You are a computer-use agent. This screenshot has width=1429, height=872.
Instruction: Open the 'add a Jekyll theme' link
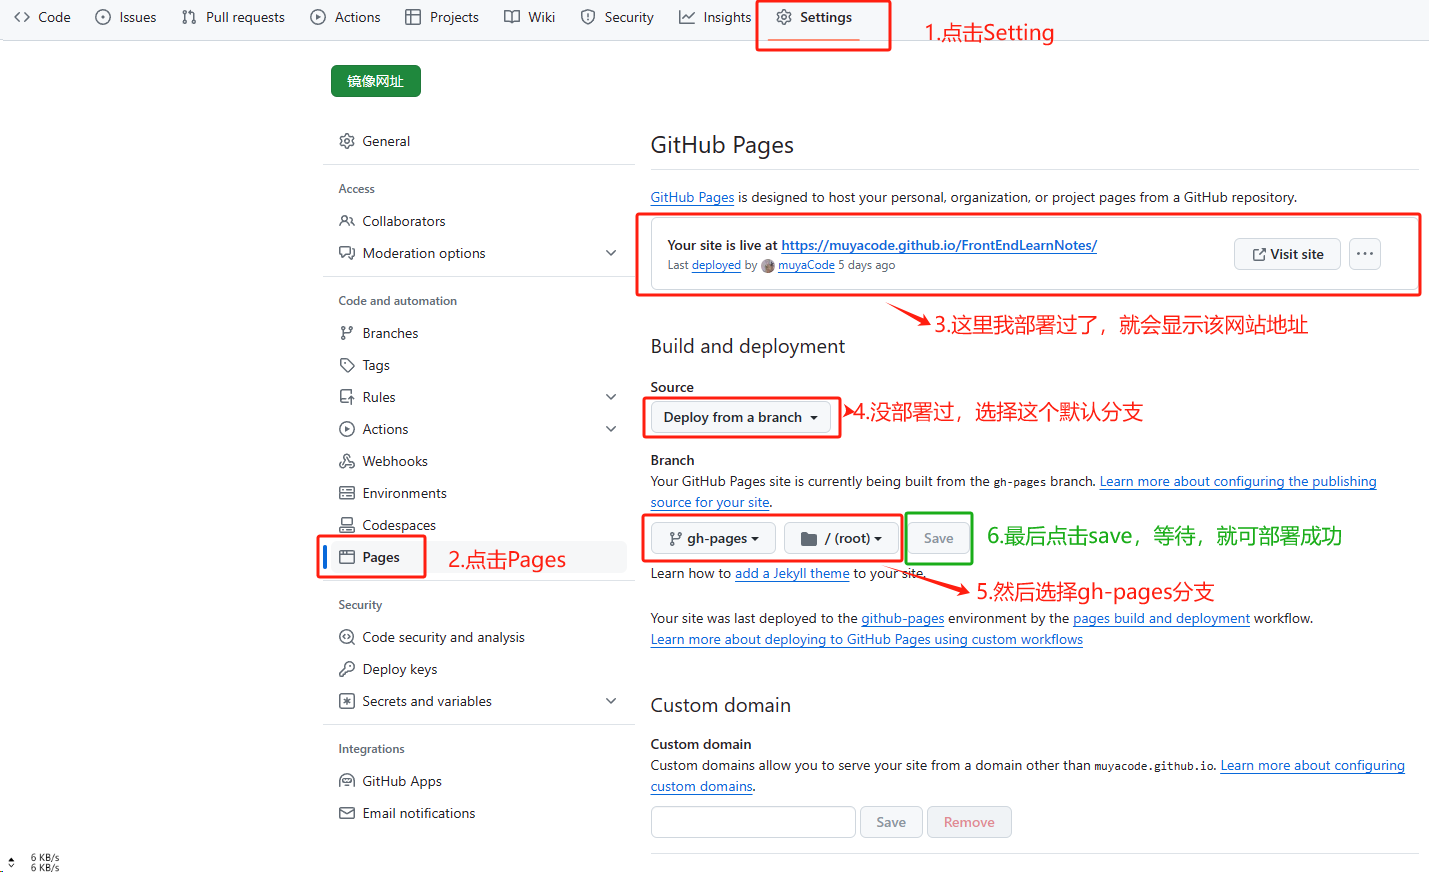[x=792, y=573]
